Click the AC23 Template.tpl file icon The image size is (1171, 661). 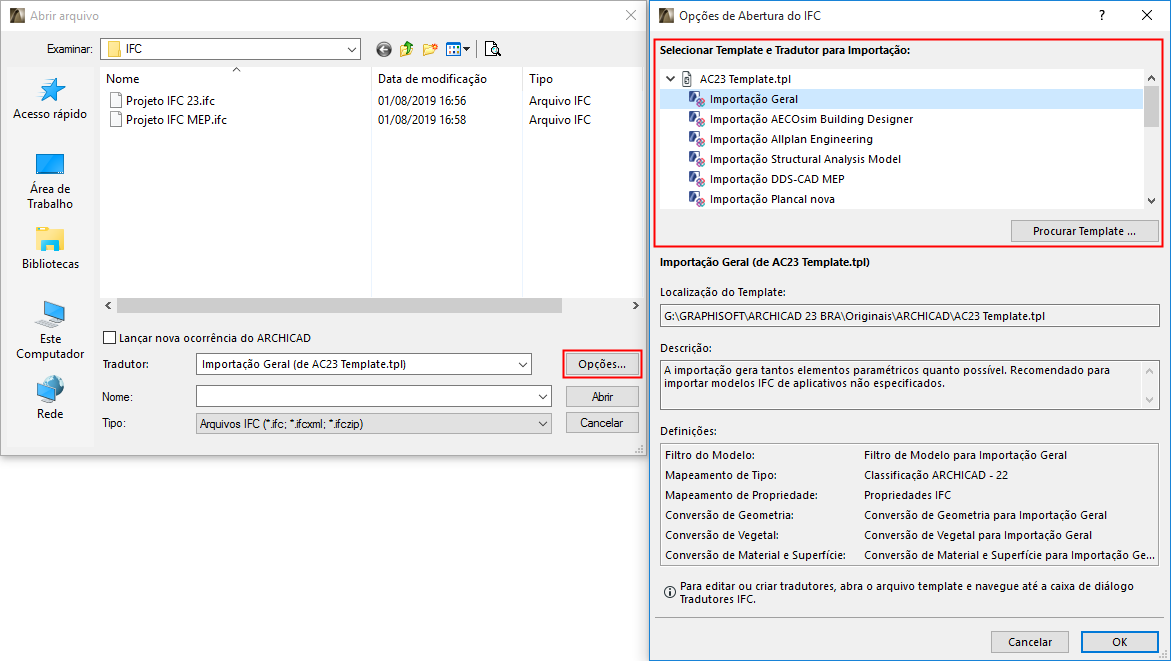687,78
